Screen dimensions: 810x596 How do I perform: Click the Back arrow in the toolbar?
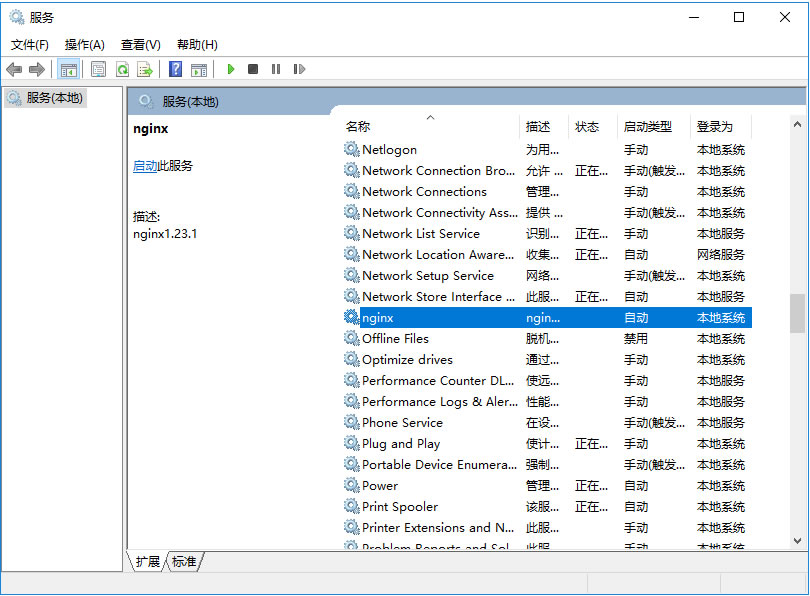point(14,69)
